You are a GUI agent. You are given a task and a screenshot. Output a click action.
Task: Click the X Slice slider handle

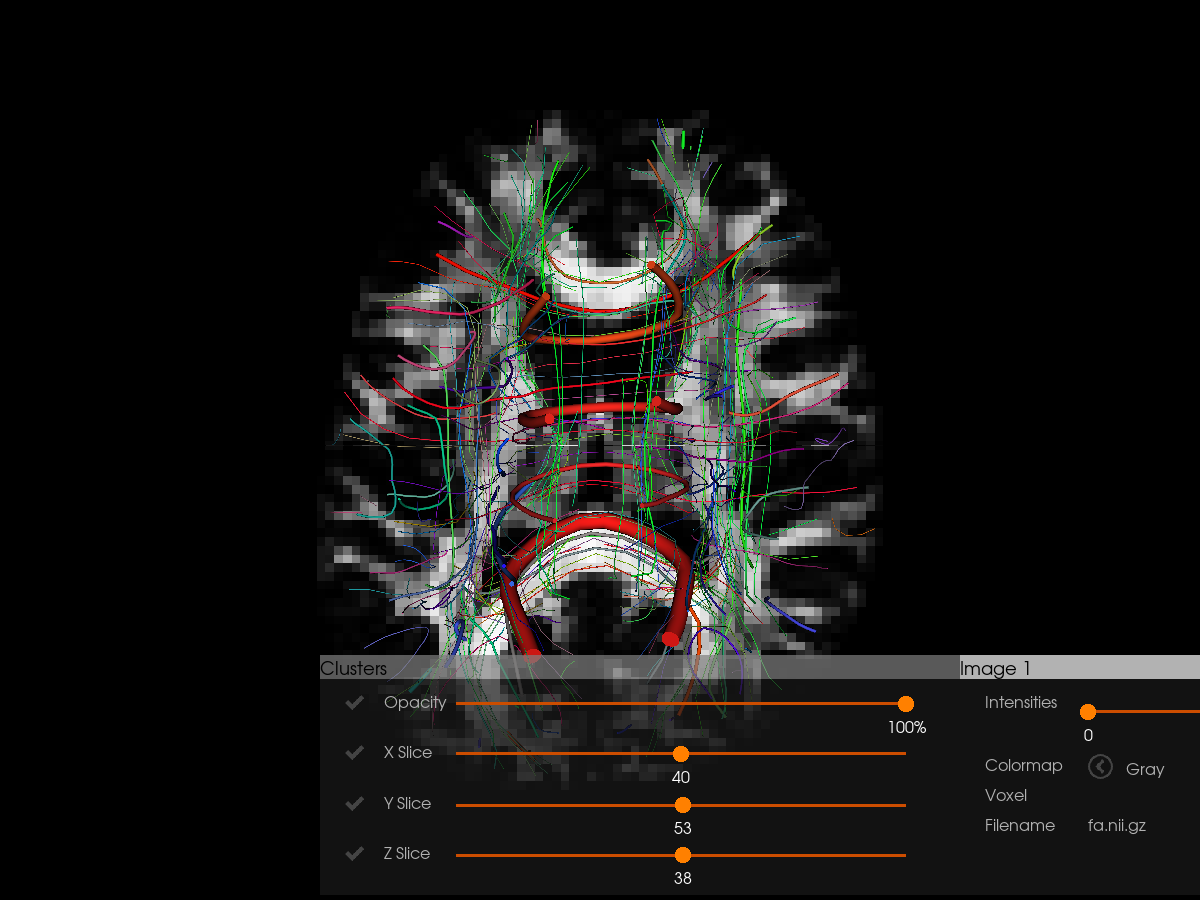tap(681, 754)
